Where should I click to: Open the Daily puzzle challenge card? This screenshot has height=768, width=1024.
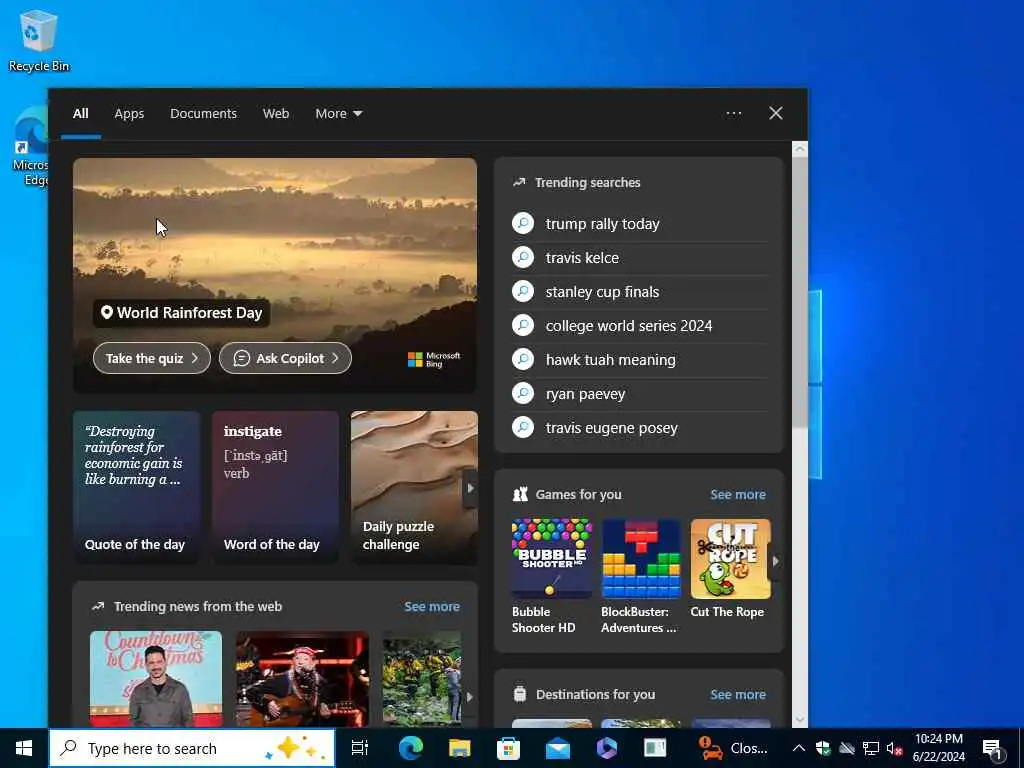(x=414, y=487)
